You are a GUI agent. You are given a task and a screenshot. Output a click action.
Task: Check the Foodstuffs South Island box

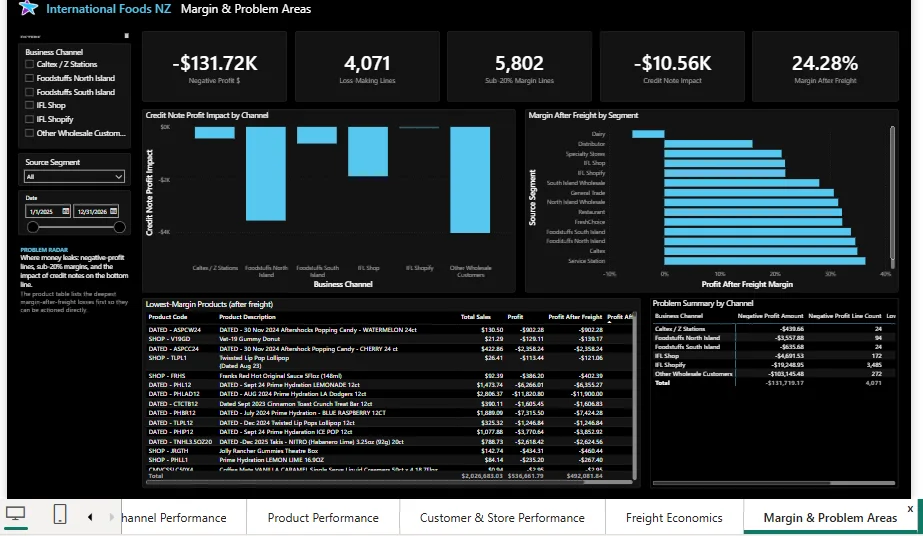29,92
